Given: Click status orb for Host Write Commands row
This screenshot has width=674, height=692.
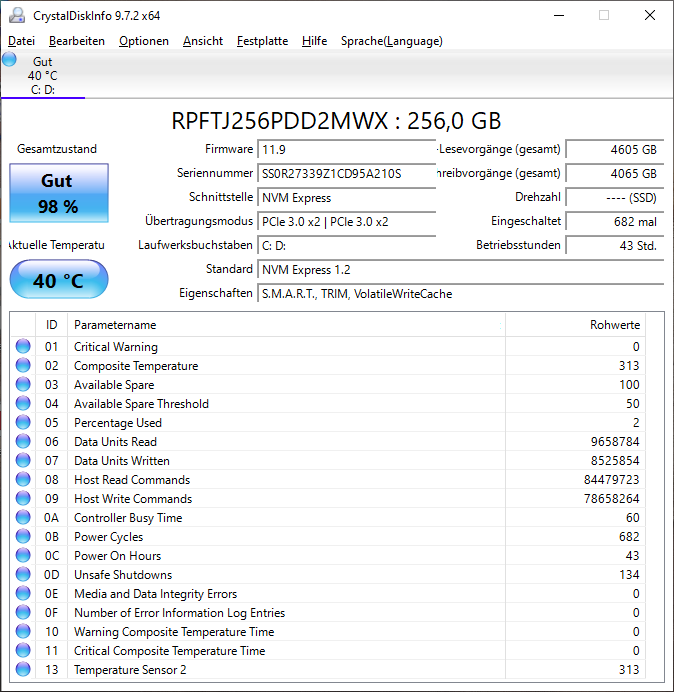Looking at the screenshot, I should click(23, 498).
